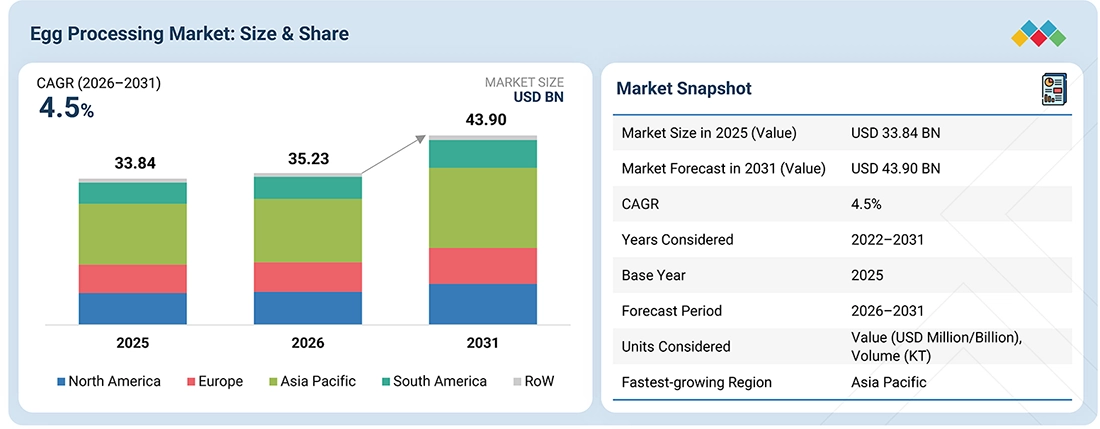Click the '35.23' value above the 2026 bar
Viewport: 1100px width, 429px height.
309,158
